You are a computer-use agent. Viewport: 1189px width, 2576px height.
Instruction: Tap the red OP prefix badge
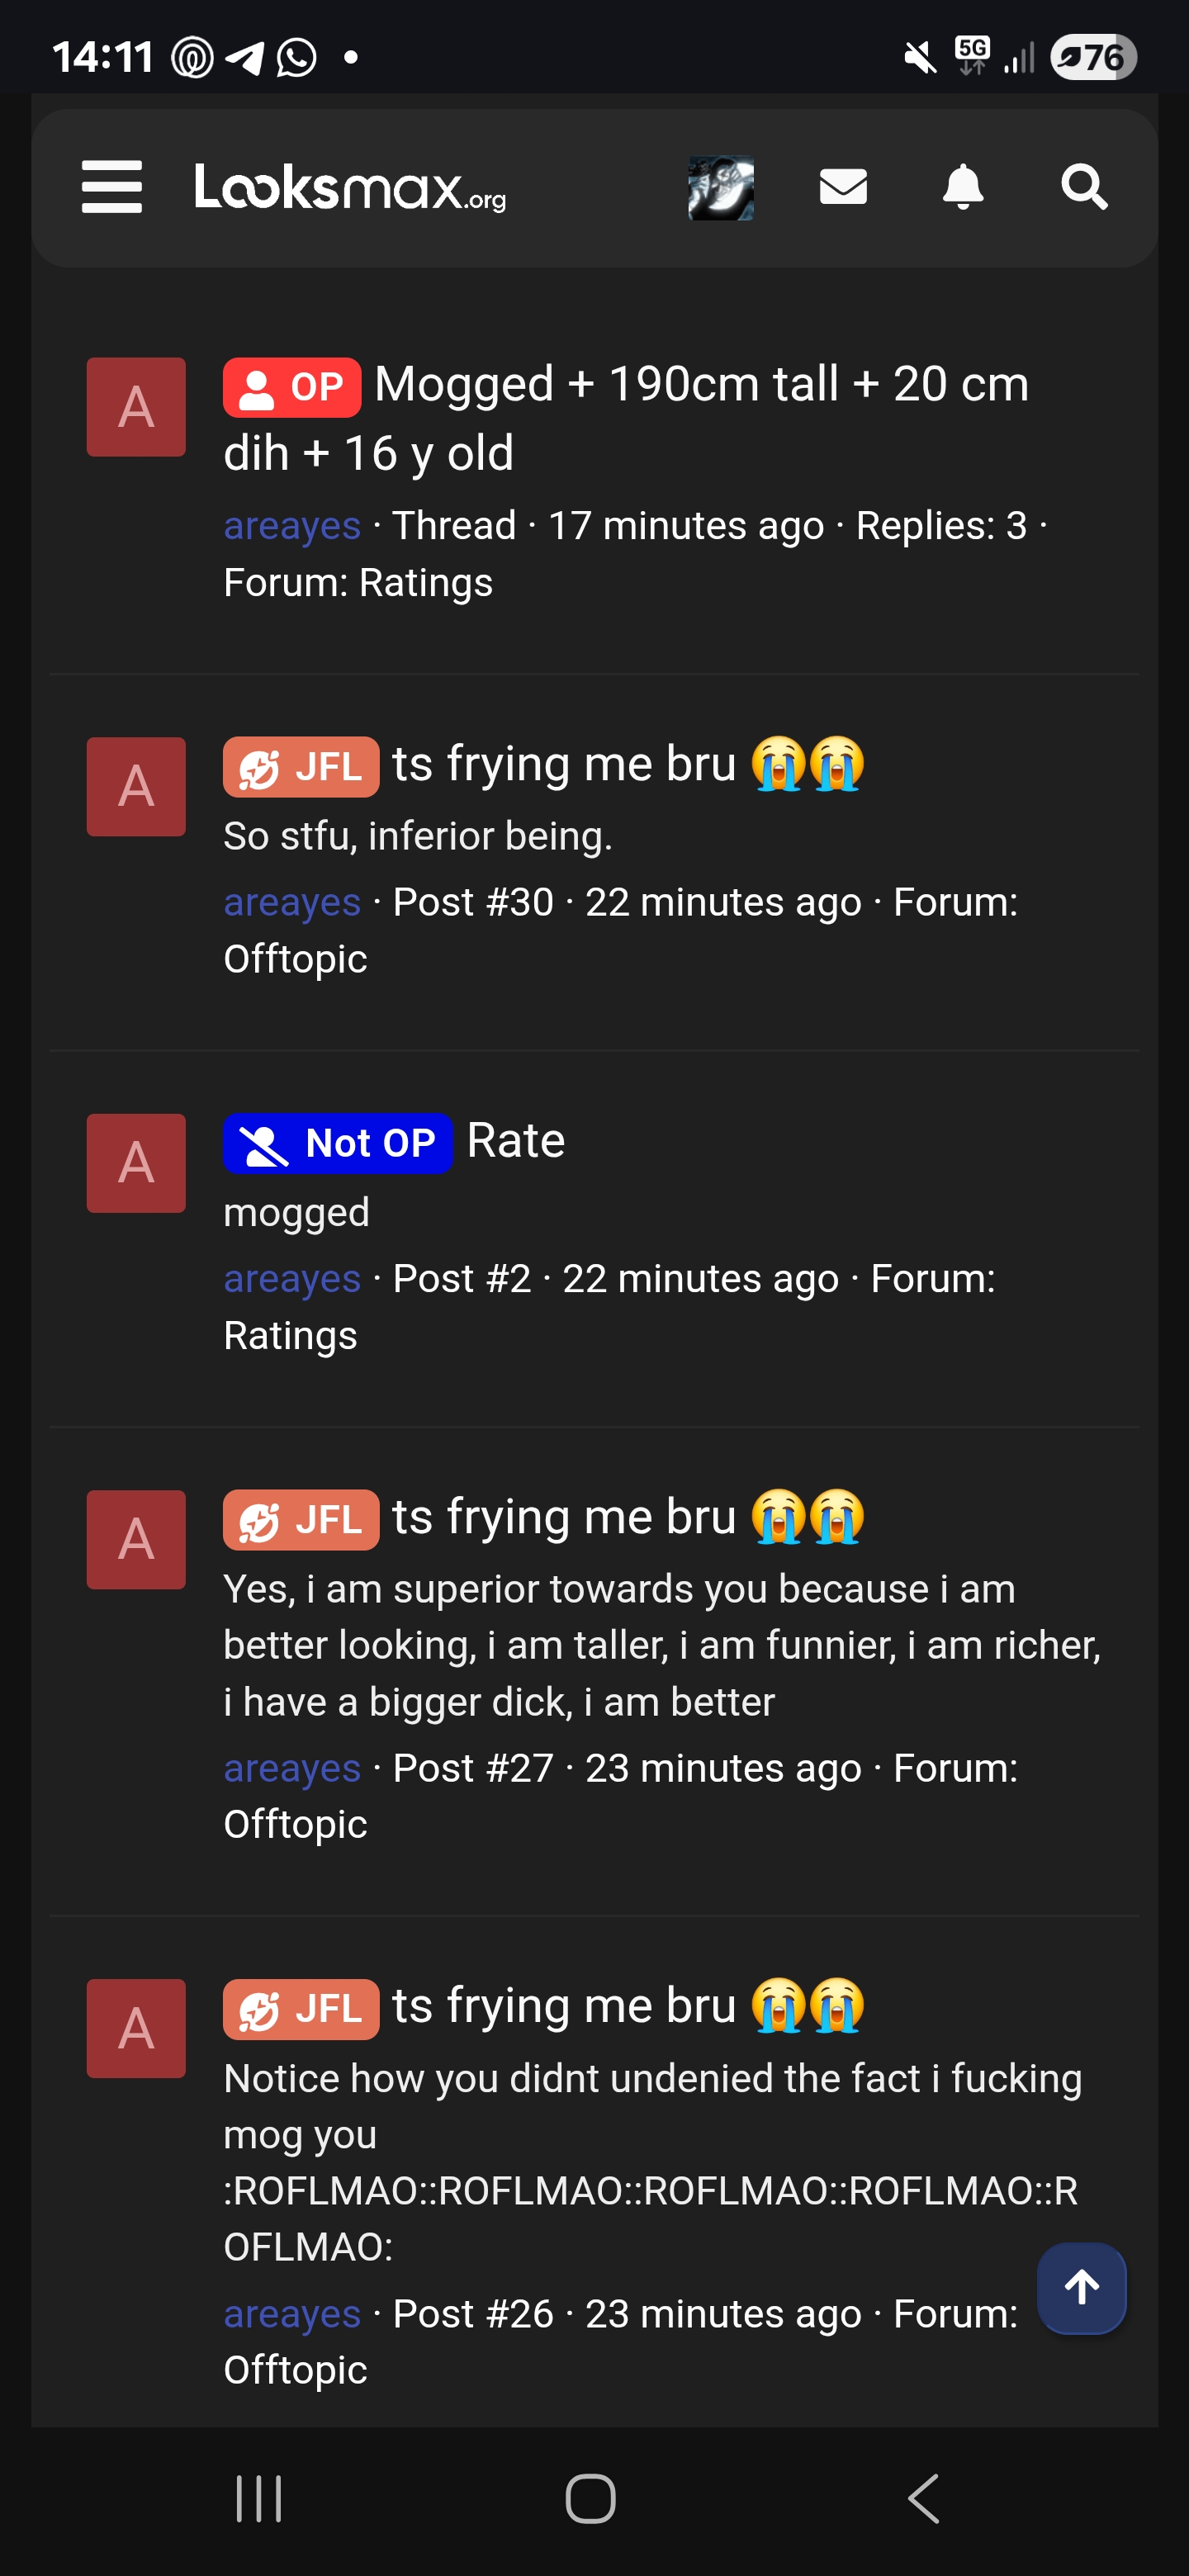pyautogui.click(x=291, y=387)
